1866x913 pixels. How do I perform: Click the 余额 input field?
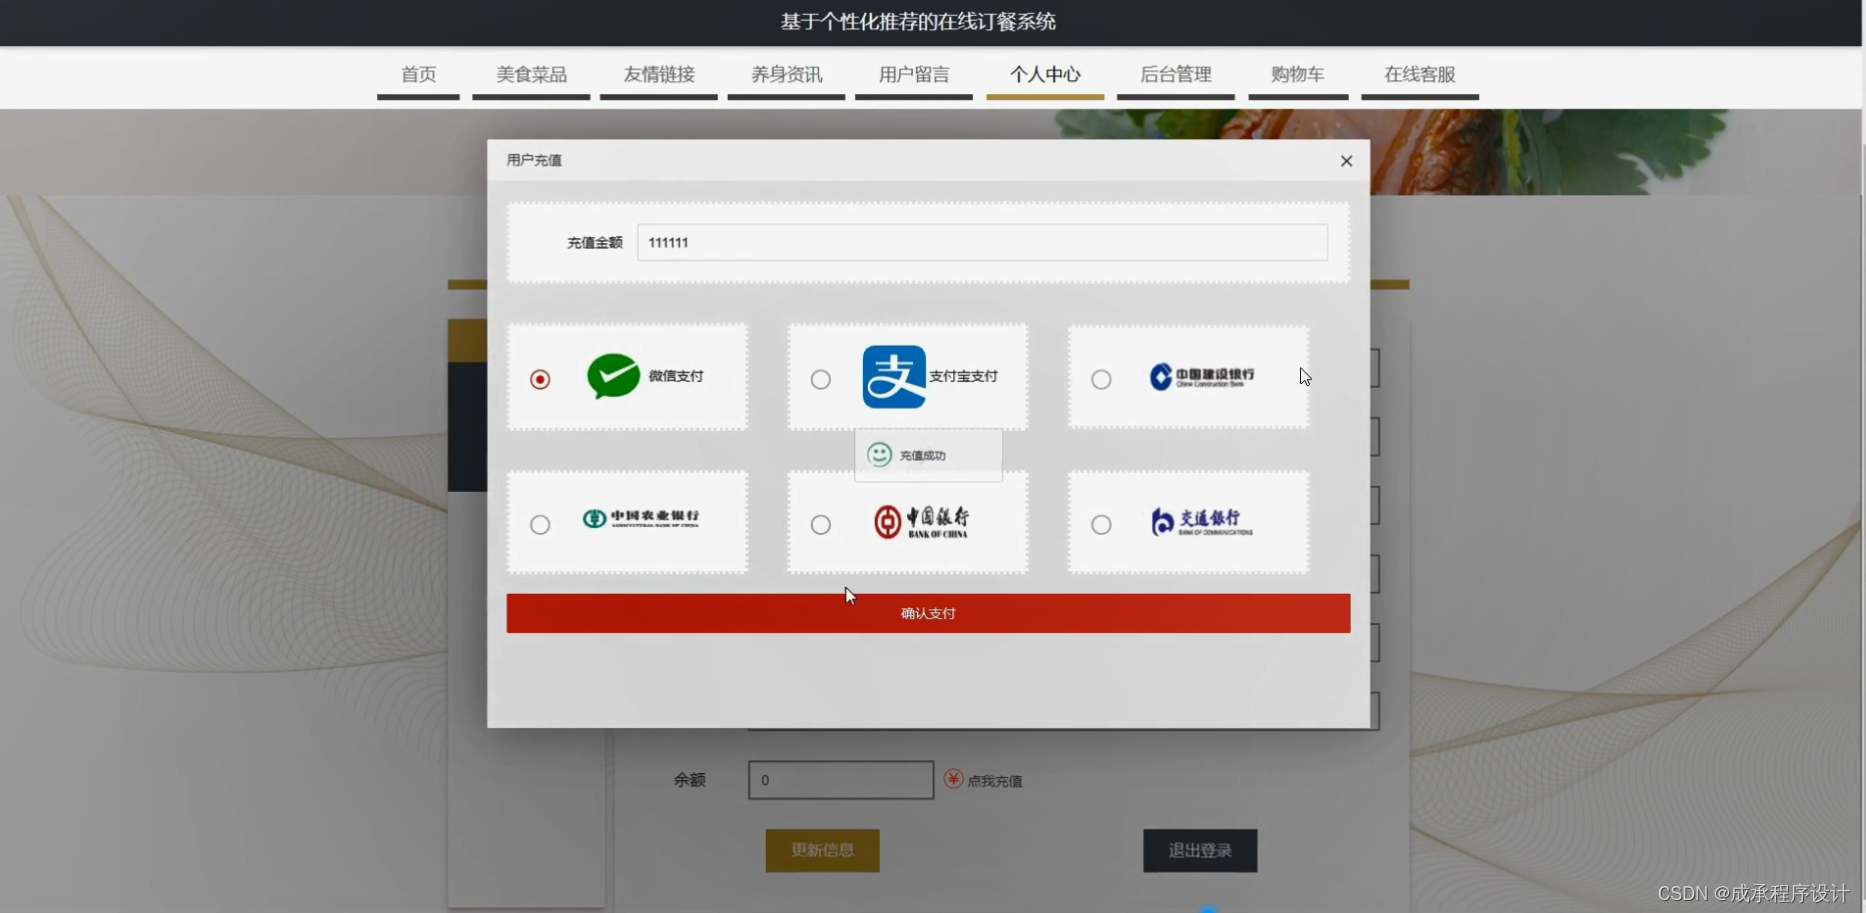[x=841, y=780]
